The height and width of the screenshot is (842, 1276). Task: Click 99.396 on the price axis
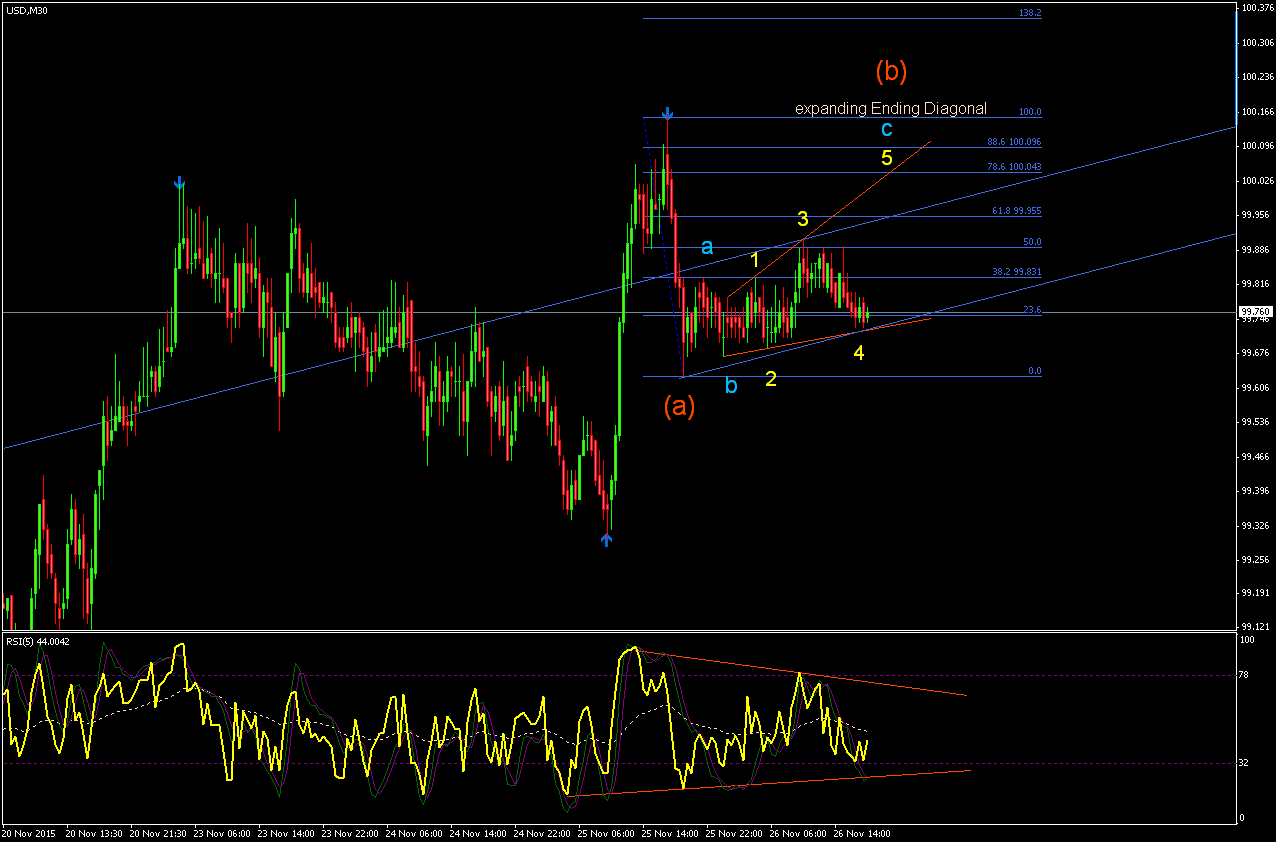pyautogui.click(x=1254, y=491)
